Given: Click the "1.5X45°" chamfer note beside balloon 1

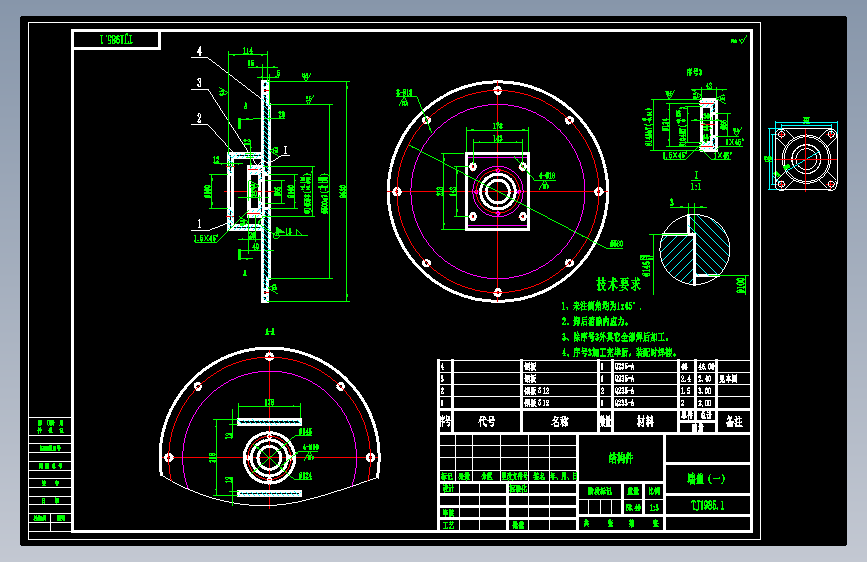Looking at the screenshot, I should [206, 238].
